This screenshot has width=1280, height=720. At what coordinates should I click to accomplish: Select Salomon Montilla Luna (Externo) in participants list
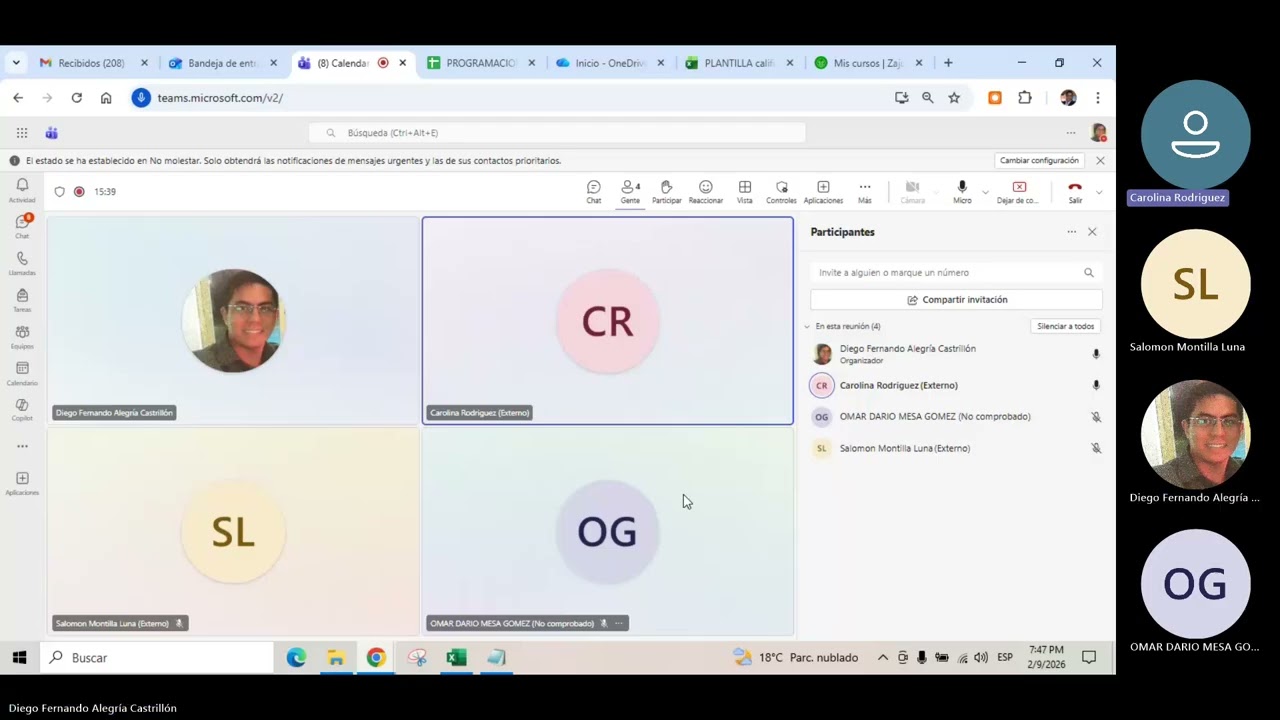[956, 448]
